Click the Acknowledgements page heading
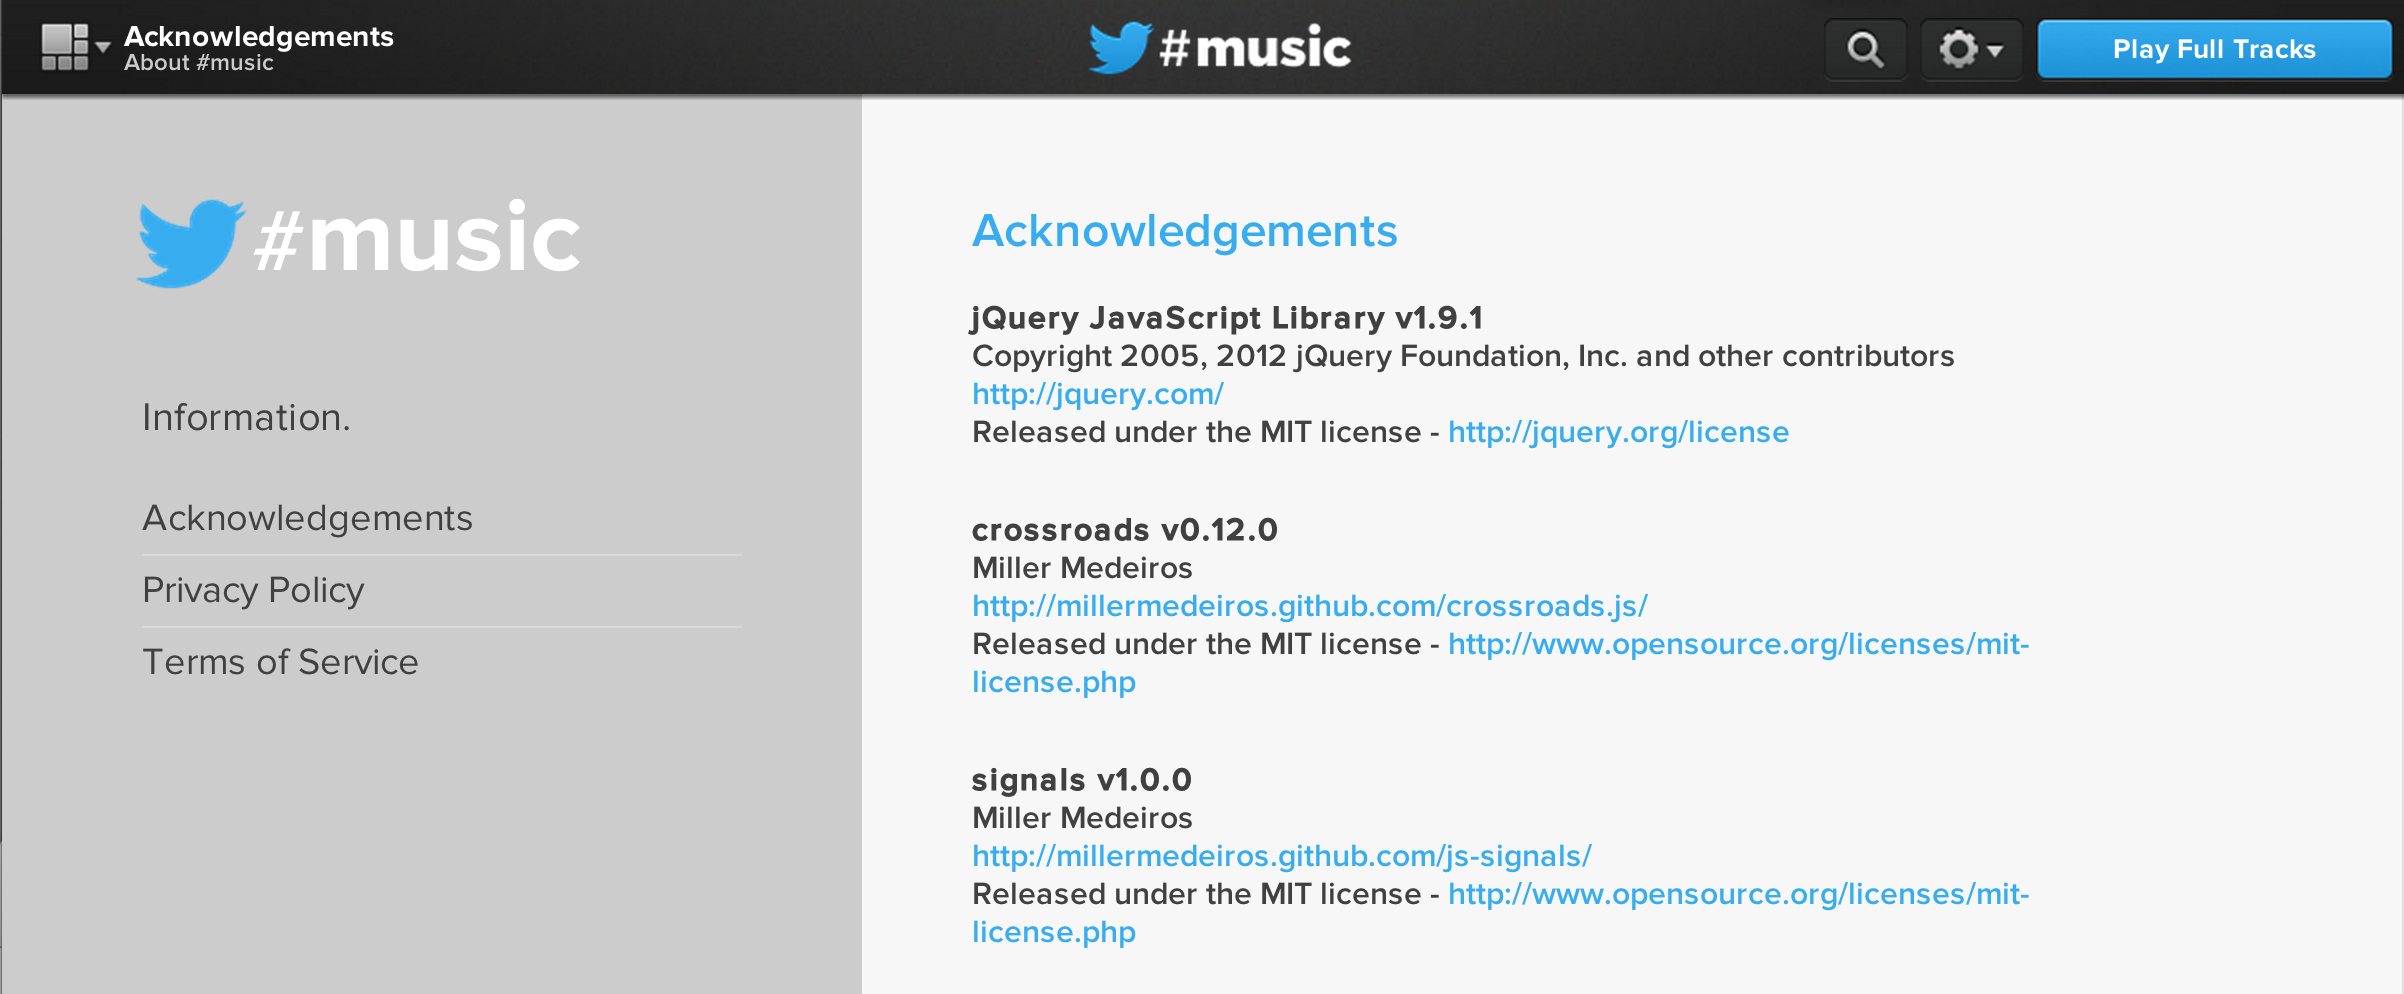Image resolution: width=2404 pixels, height=994 pixels. pyautogui.click(x=1184, y=231)
